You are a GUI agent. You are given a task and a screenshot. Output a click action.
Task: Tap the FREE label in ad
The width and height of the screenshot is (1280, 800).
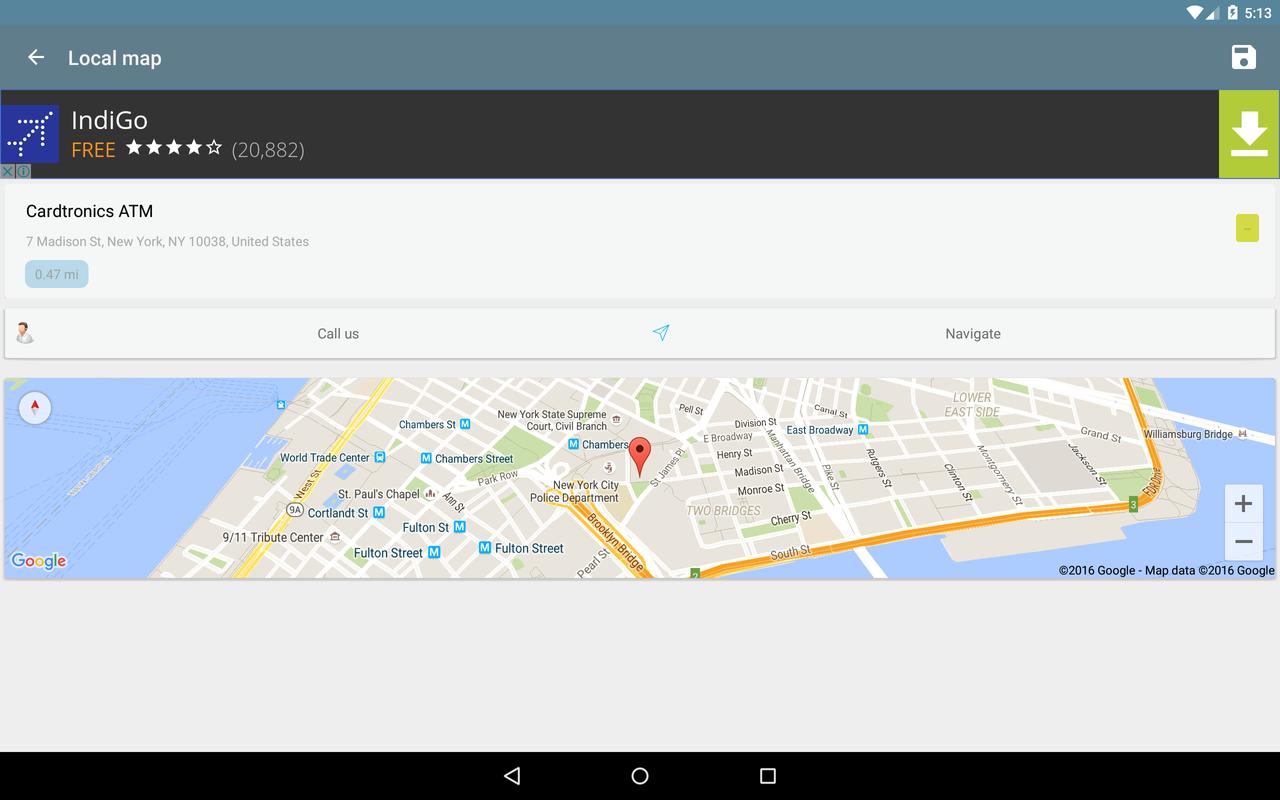pyautogui.click(x=93, y=150)
